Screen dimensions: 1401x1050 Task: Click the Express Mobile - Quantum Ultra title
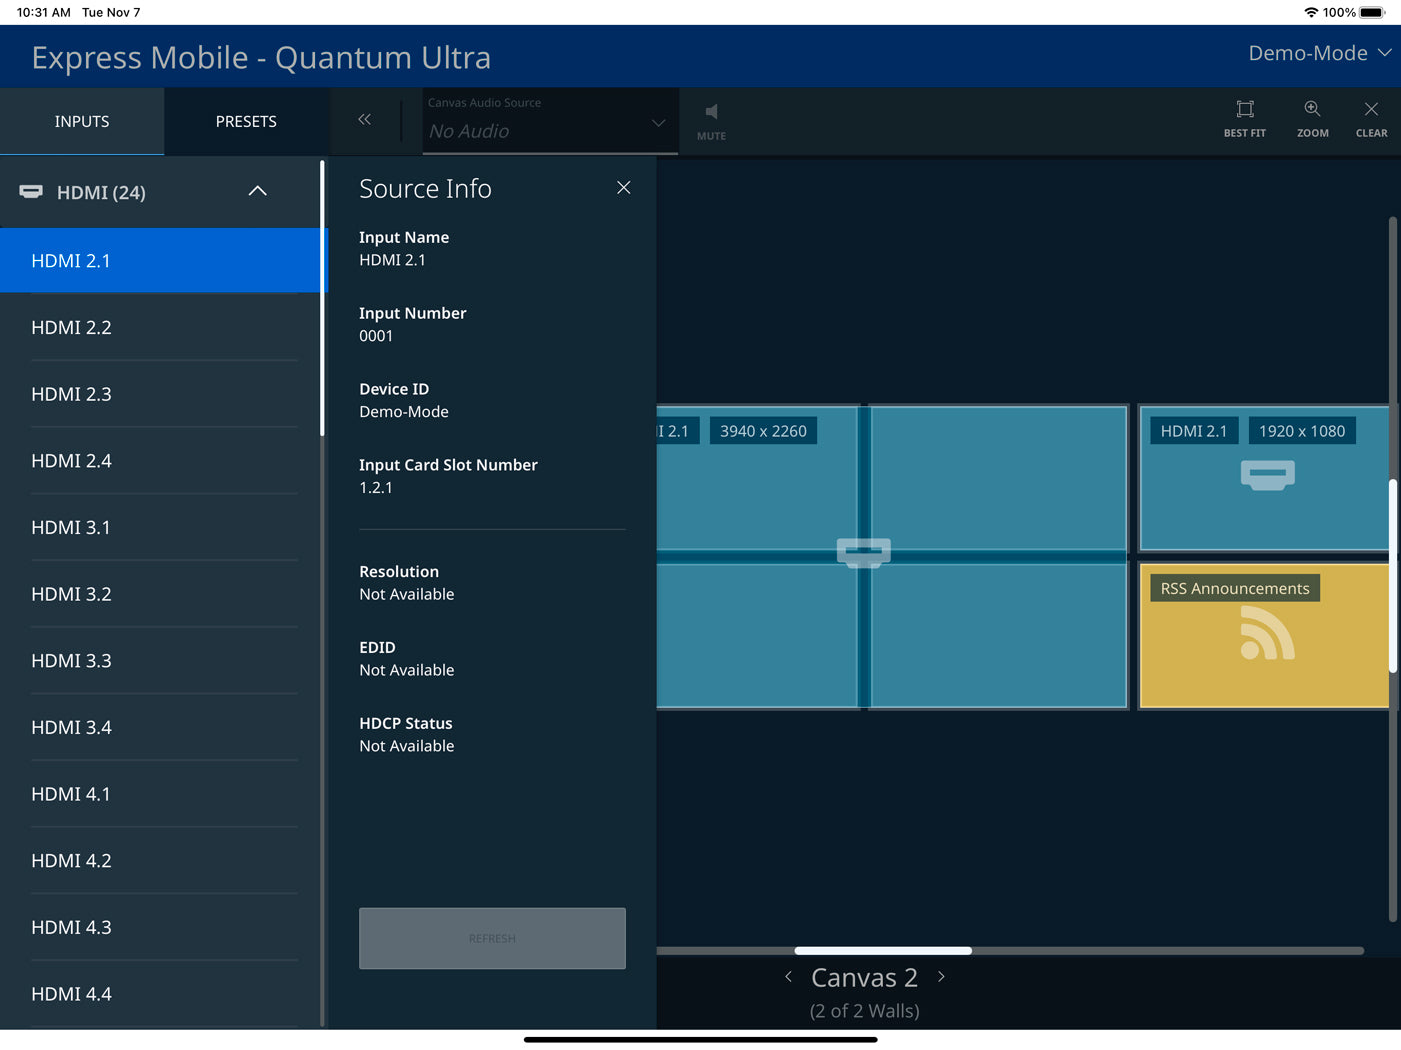click(x=261, y=57)
